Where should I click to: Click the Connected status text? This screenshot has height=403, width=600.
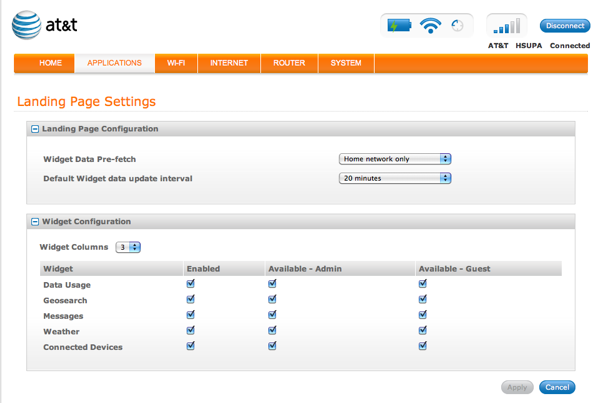tap(570, 46)
